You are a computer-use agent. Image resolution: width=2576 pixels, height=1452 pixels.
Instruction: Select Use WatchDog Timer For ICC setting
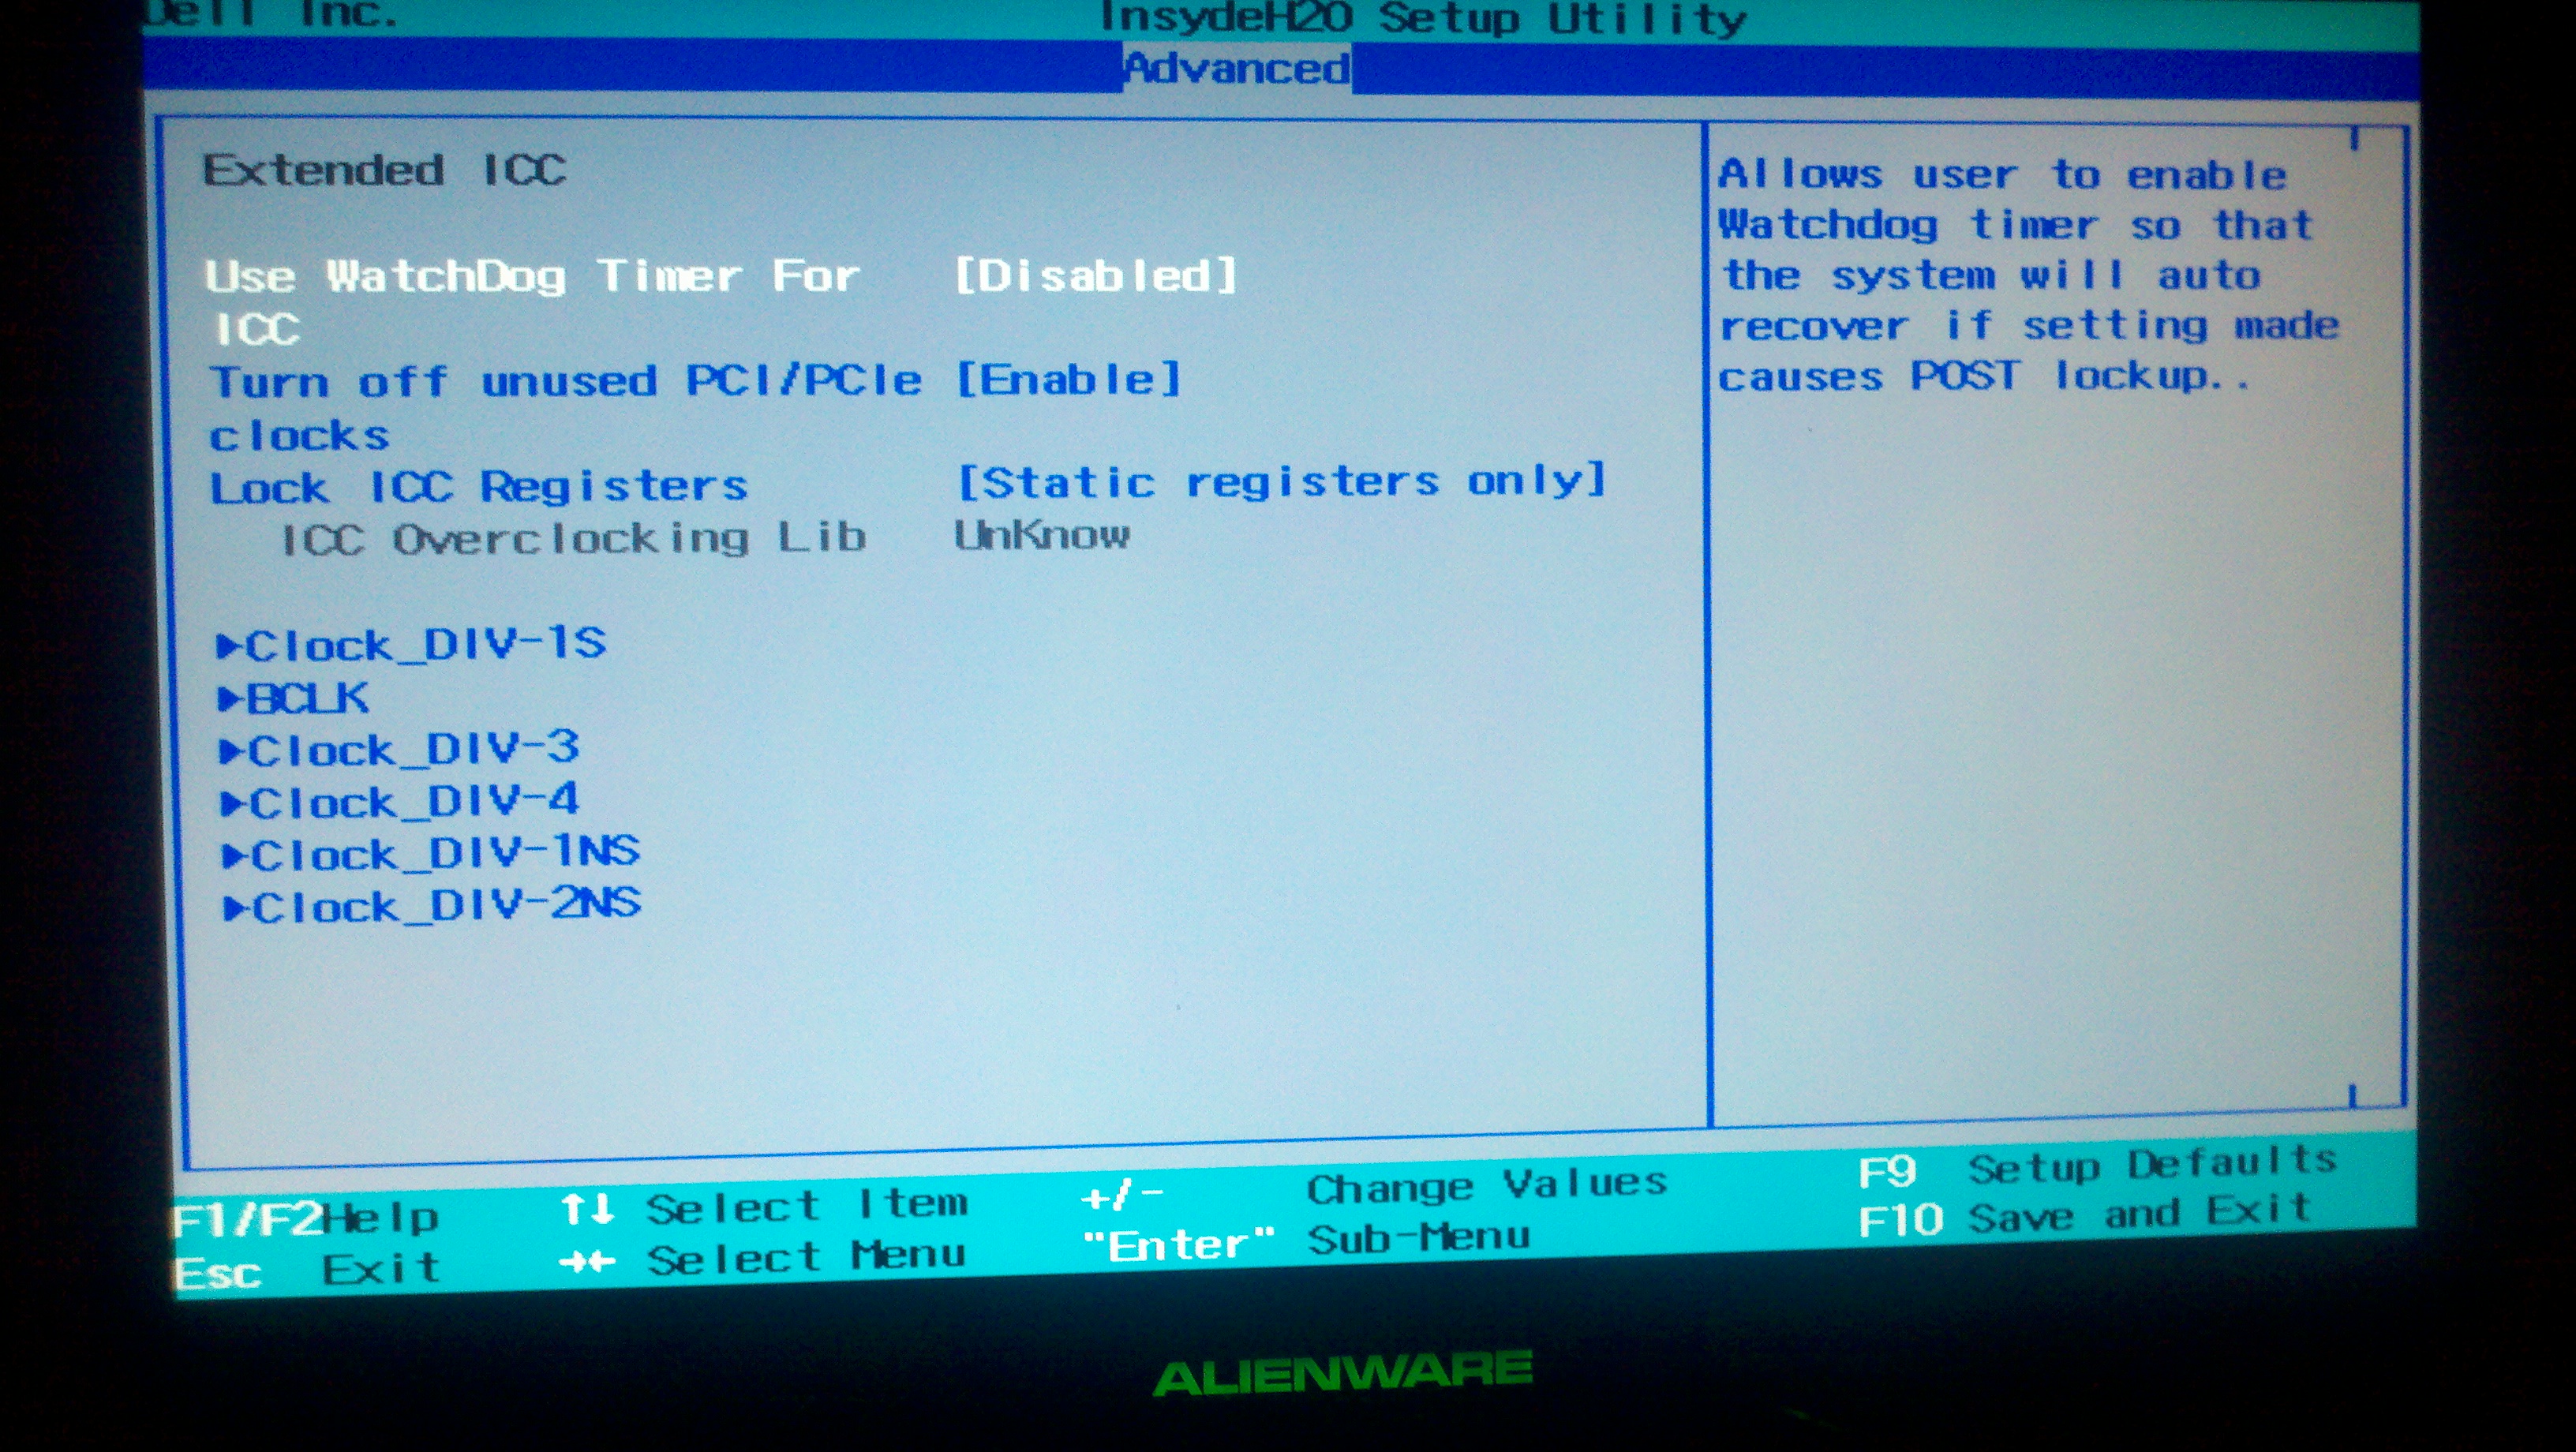[533, 302]
